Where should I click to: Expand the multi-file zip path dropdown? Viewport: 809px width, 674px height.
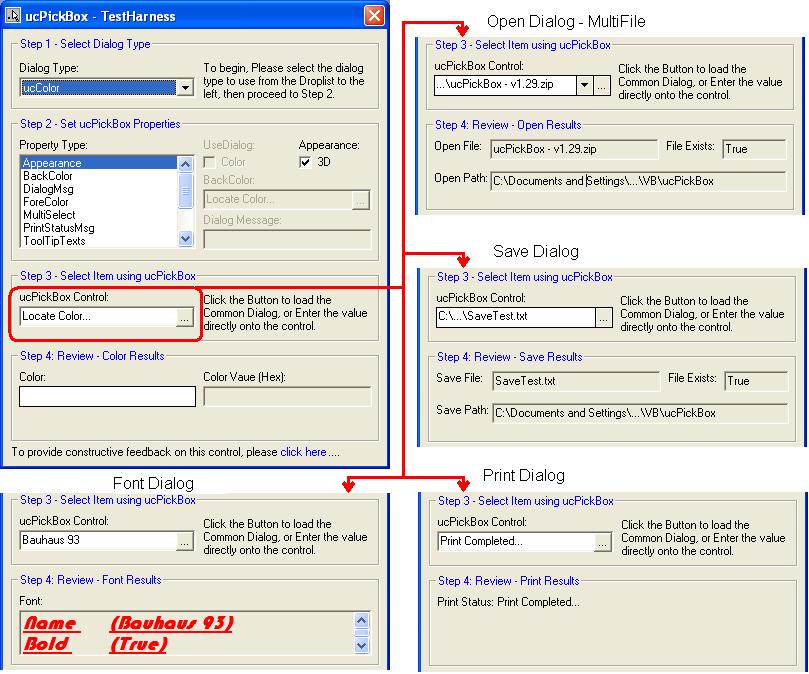(x=585, y=87)
